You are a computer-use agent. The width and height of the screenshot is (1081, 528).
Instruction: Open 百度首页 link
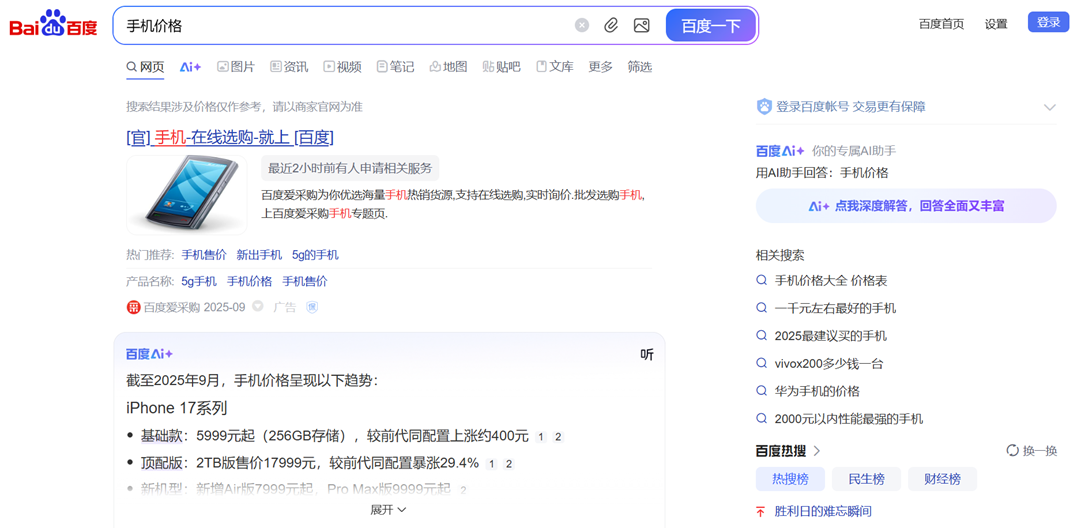tap(941, 23)
